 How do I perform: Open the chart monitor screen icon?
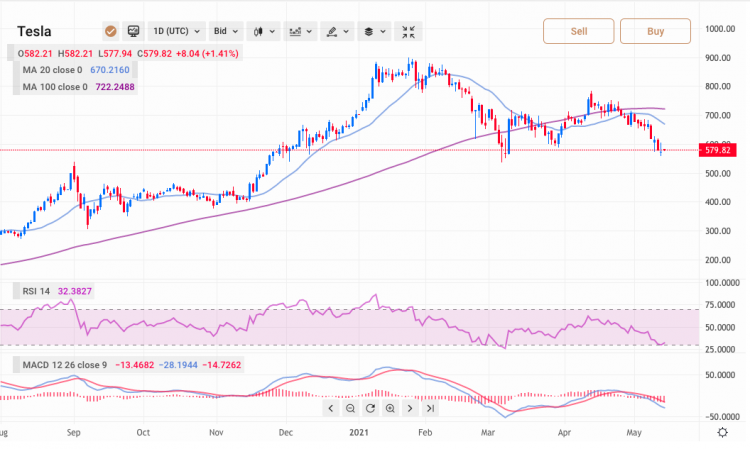pos(133,32)
